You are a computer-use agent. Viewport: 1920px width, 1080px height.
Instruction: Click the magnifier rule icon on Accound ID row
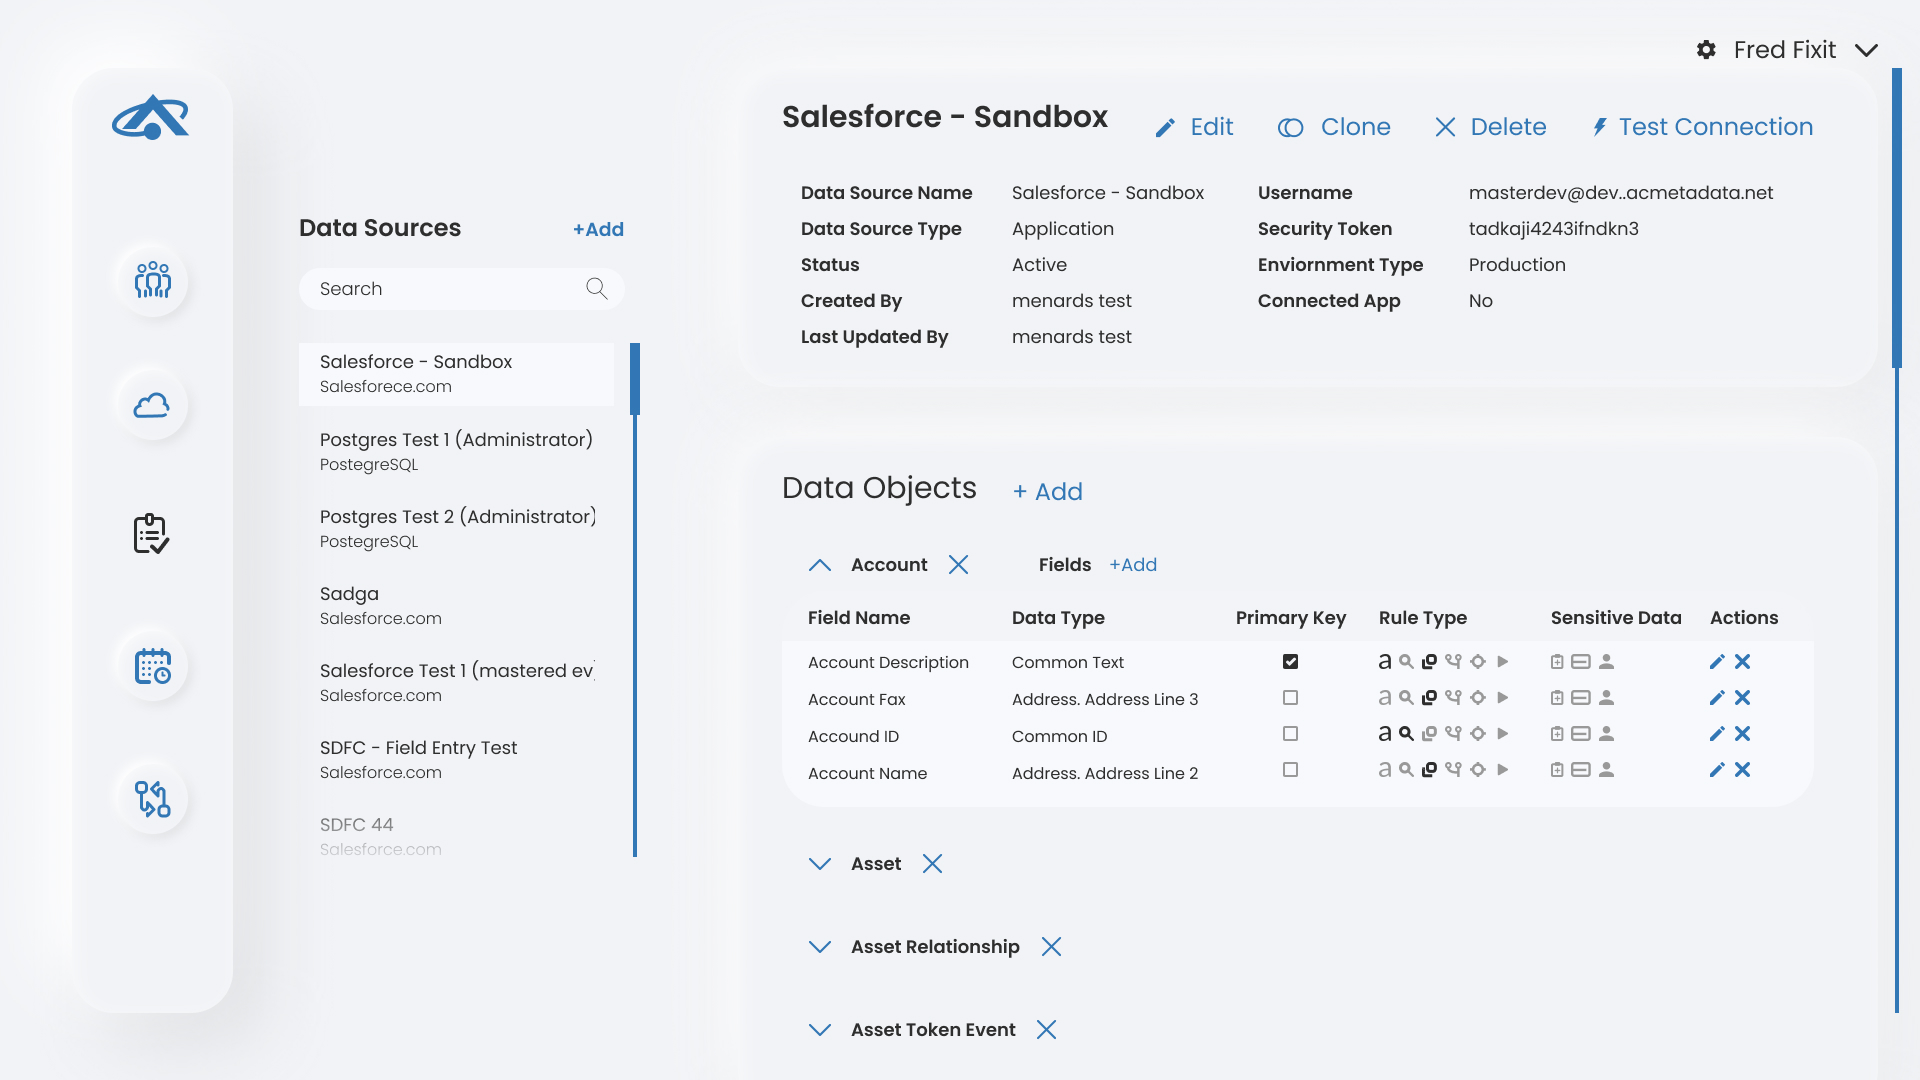[1406, 733]
